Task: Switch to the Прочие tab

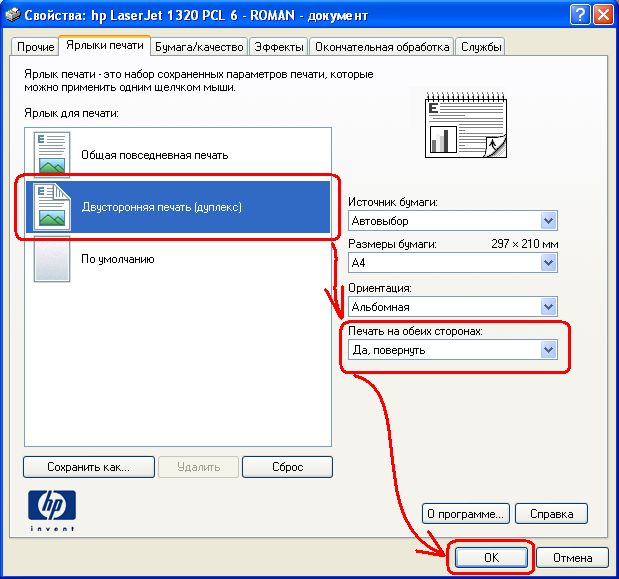Action: tap(35, 47)
